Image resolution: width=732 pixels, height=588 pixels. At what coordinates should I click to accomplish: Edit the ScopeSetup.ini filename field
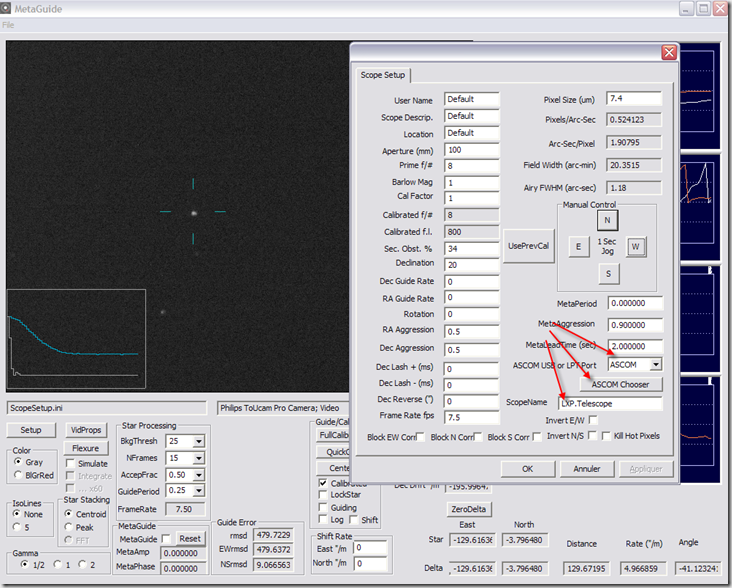(106, 408)
